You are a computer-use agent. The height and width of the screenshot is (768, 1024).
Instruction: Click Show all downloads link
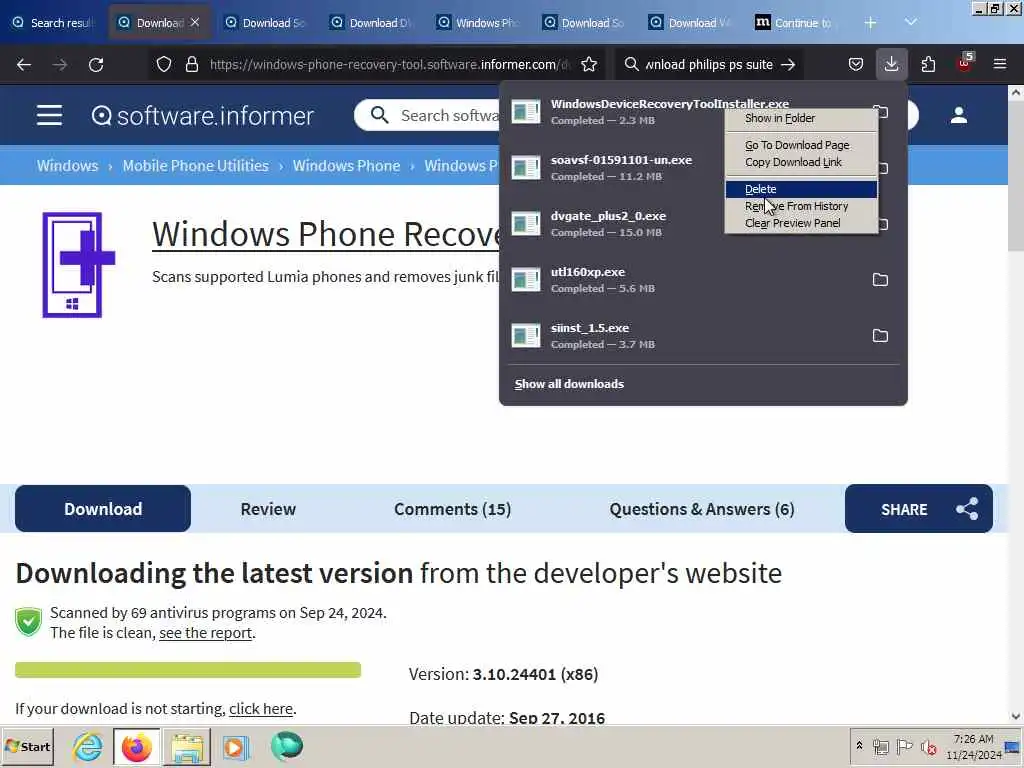click(569, 384)
